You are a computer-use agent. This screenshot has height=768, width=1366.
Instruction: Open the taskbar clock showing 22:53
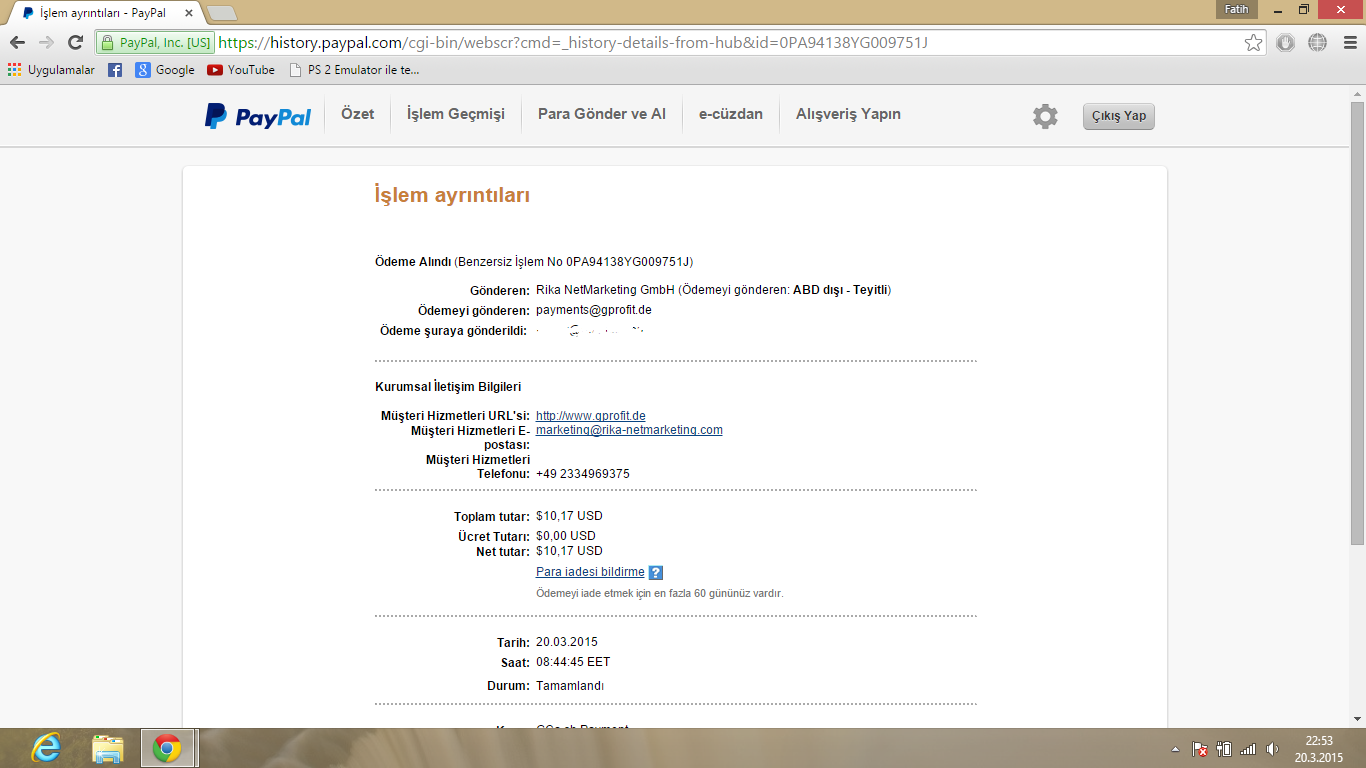click(1319, 748)
